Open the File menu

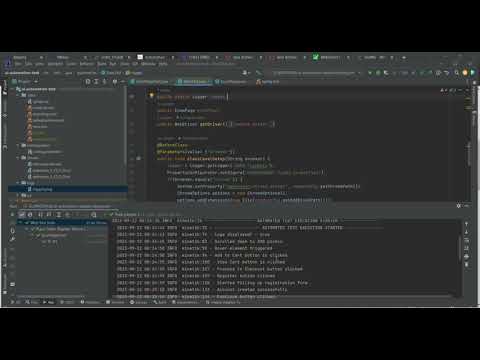click(x=18, y=64)
